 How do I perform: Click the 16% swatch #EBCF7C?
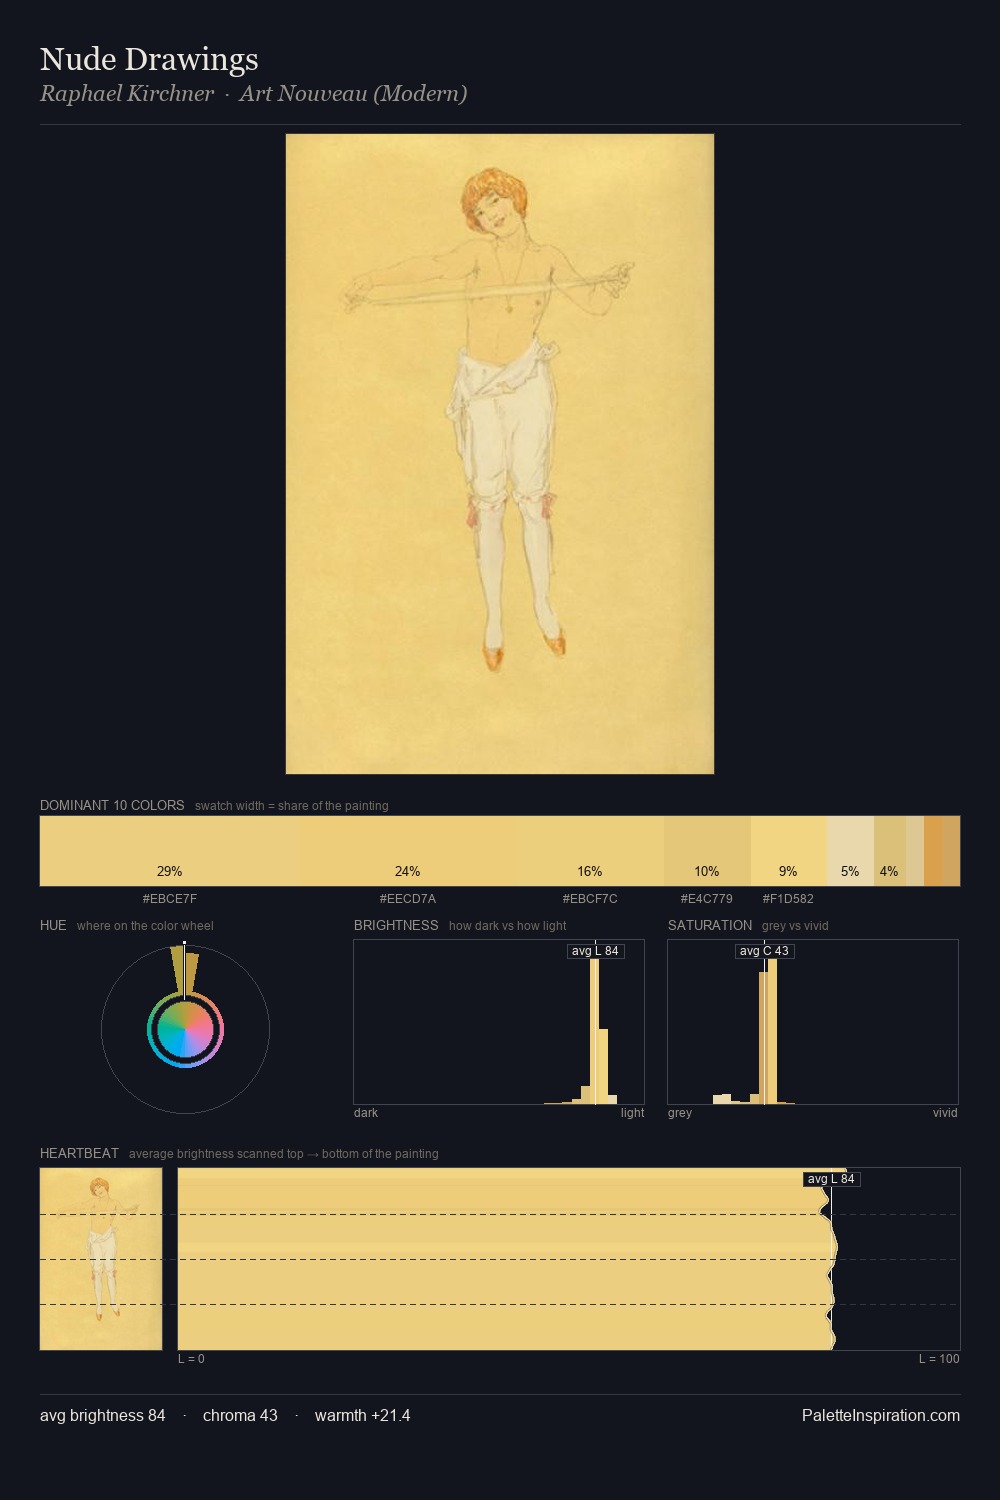[x=590, y=851]
